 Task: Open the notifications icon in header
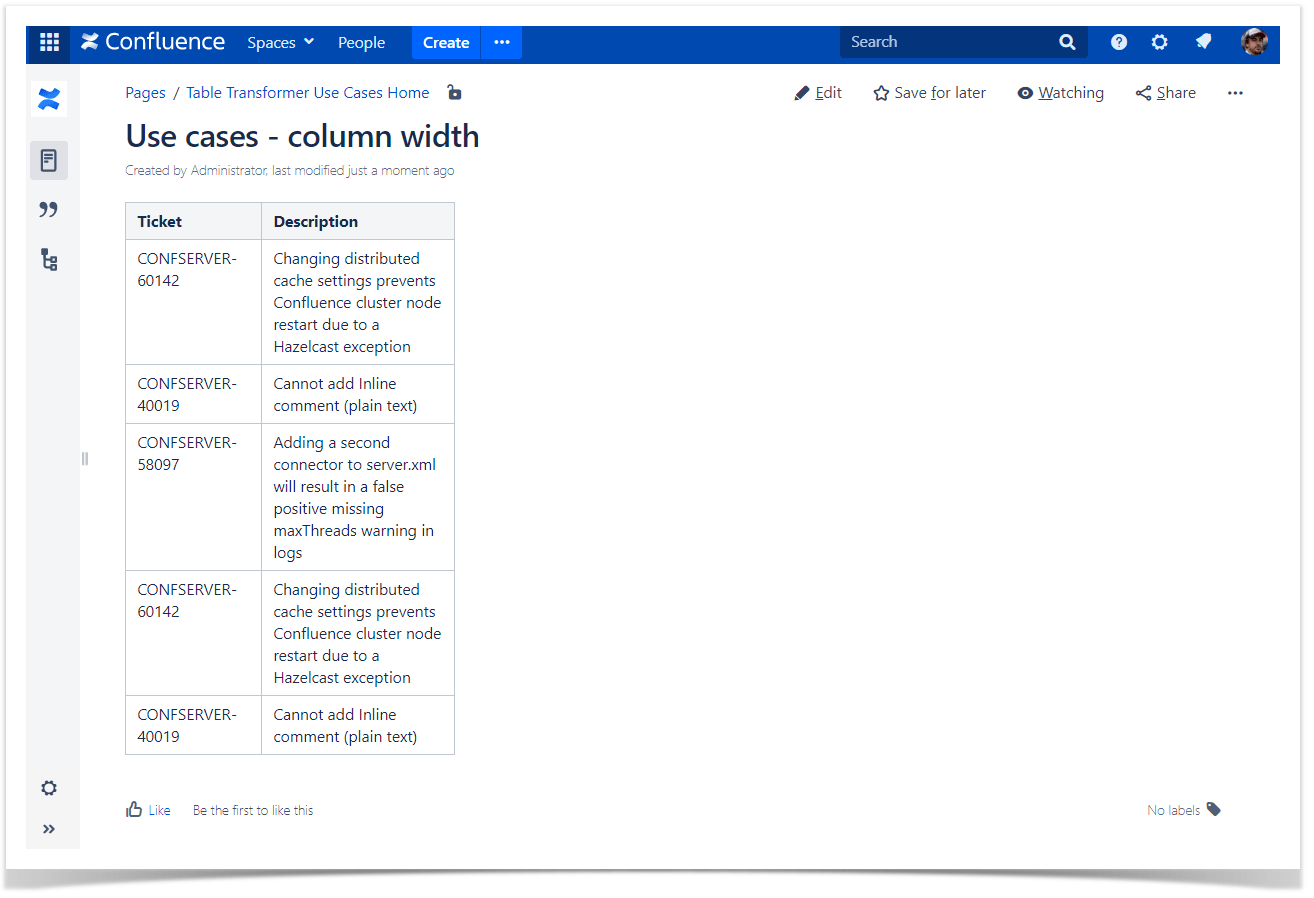[x=1203, y=42]
